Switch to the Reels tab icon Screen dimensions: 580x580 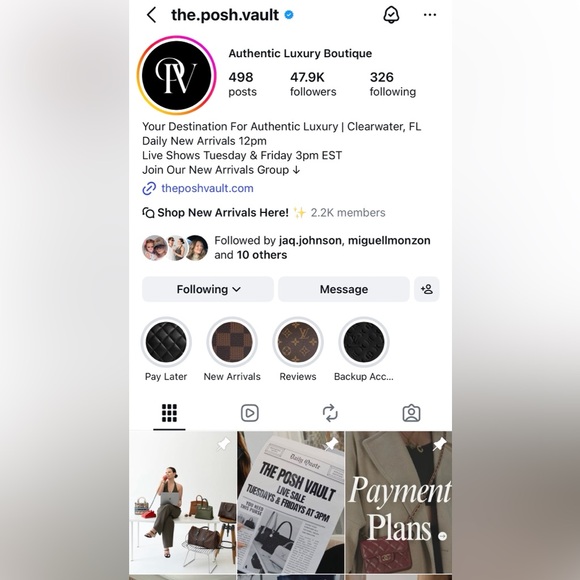pos(250,413)
